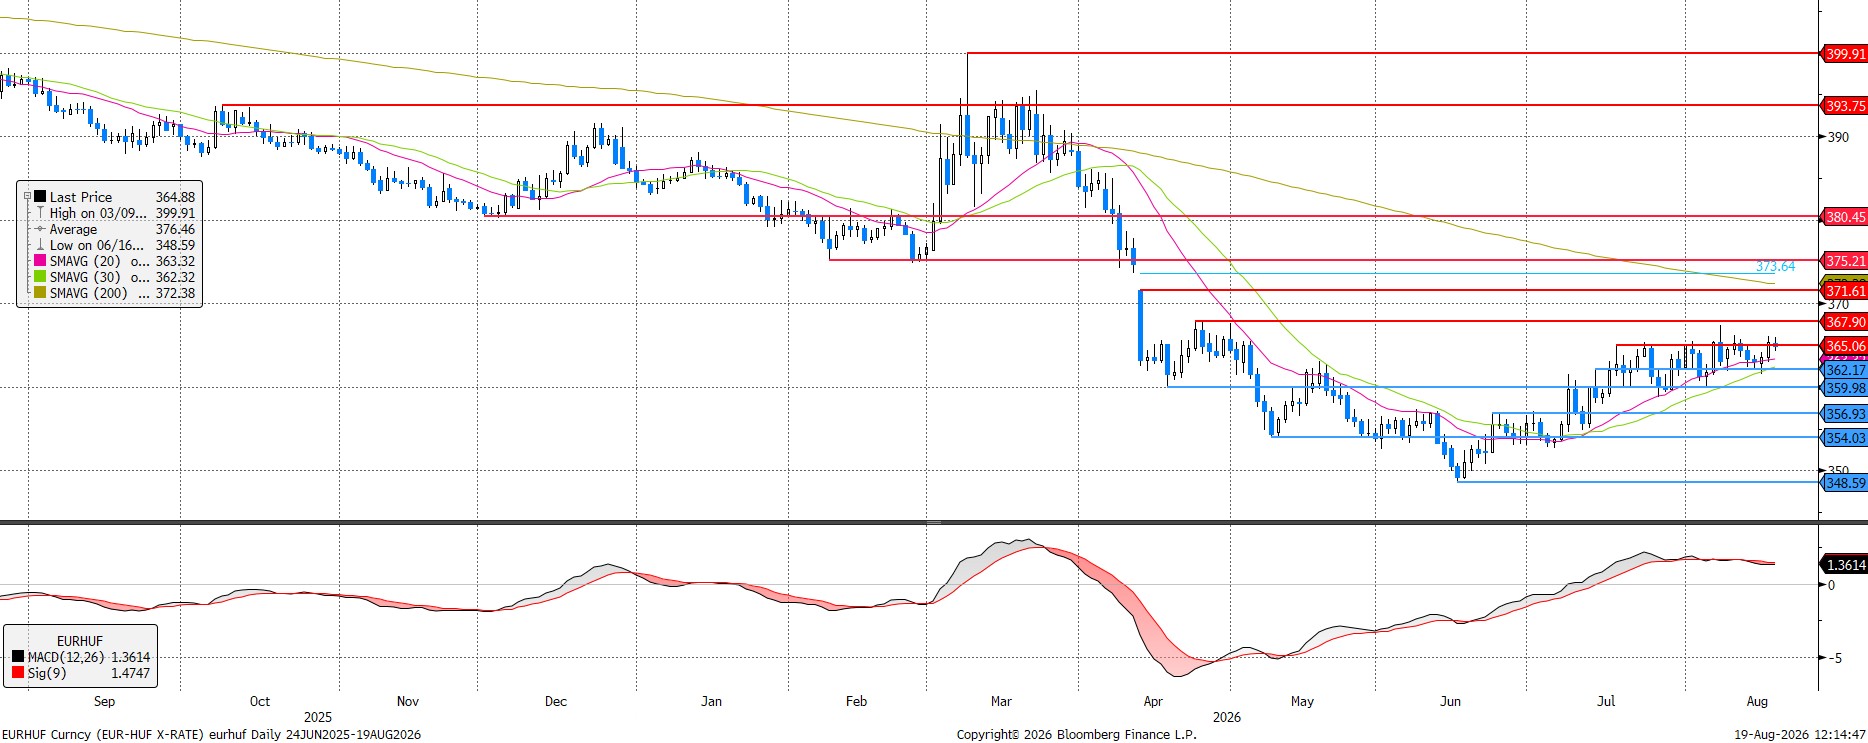This screenshot has width=1868, height=743.
Task: Click the olive SMAVG (200) swatch
Action: [x=40, y=293]
